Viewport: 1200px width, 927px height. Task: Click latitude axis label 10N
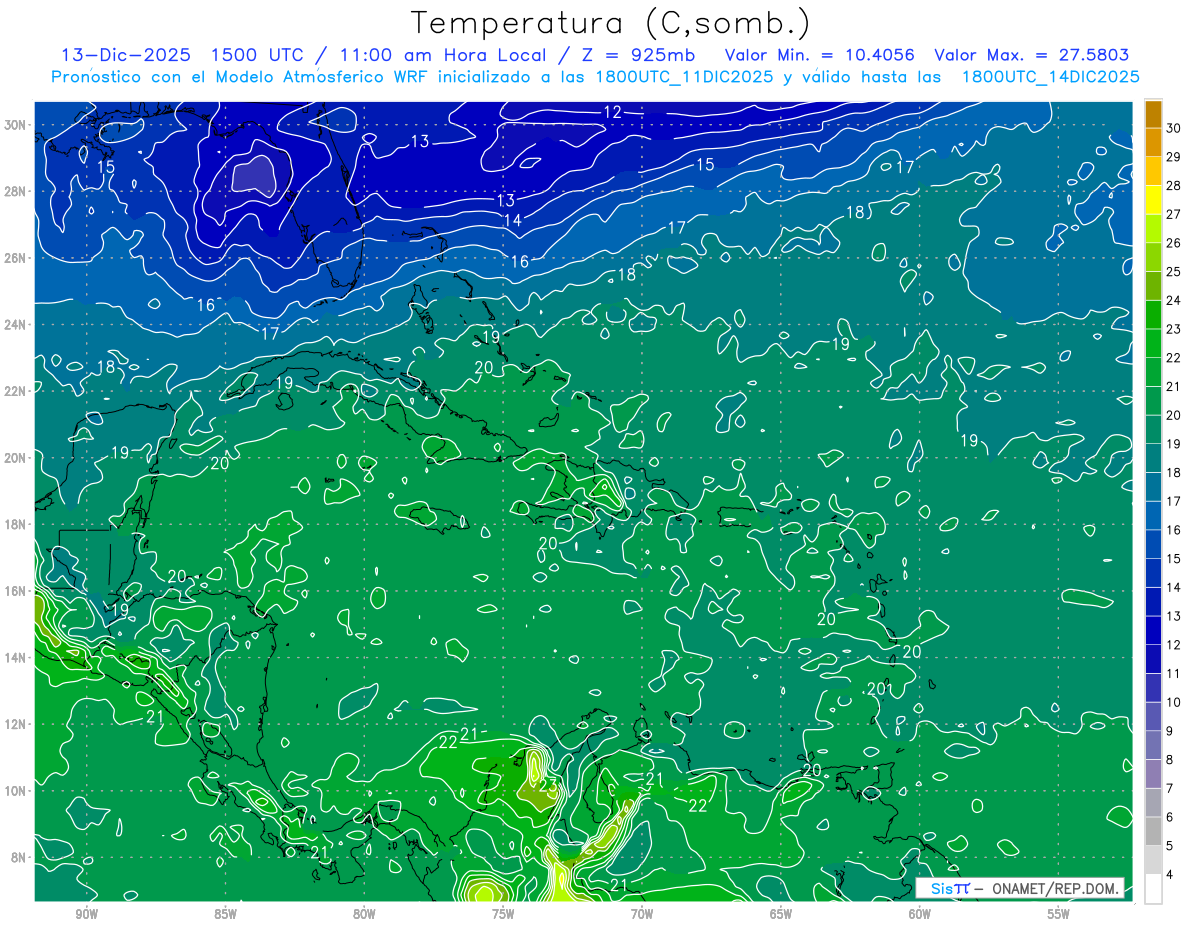click(17, 791)
